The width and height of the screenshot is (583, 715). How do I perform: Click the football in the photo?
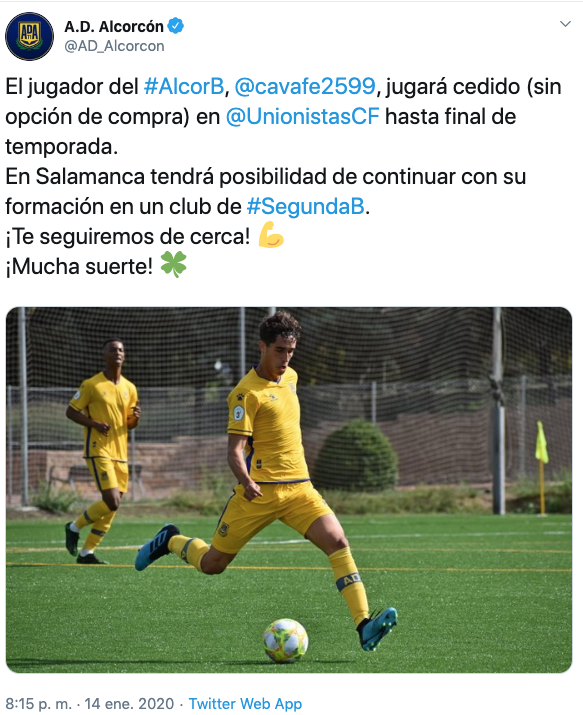coord(286,640)
